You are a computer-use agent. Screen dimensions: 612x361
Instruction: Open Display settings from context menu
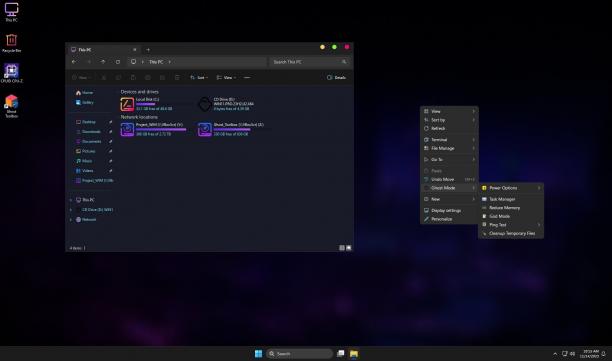(449, 211)
